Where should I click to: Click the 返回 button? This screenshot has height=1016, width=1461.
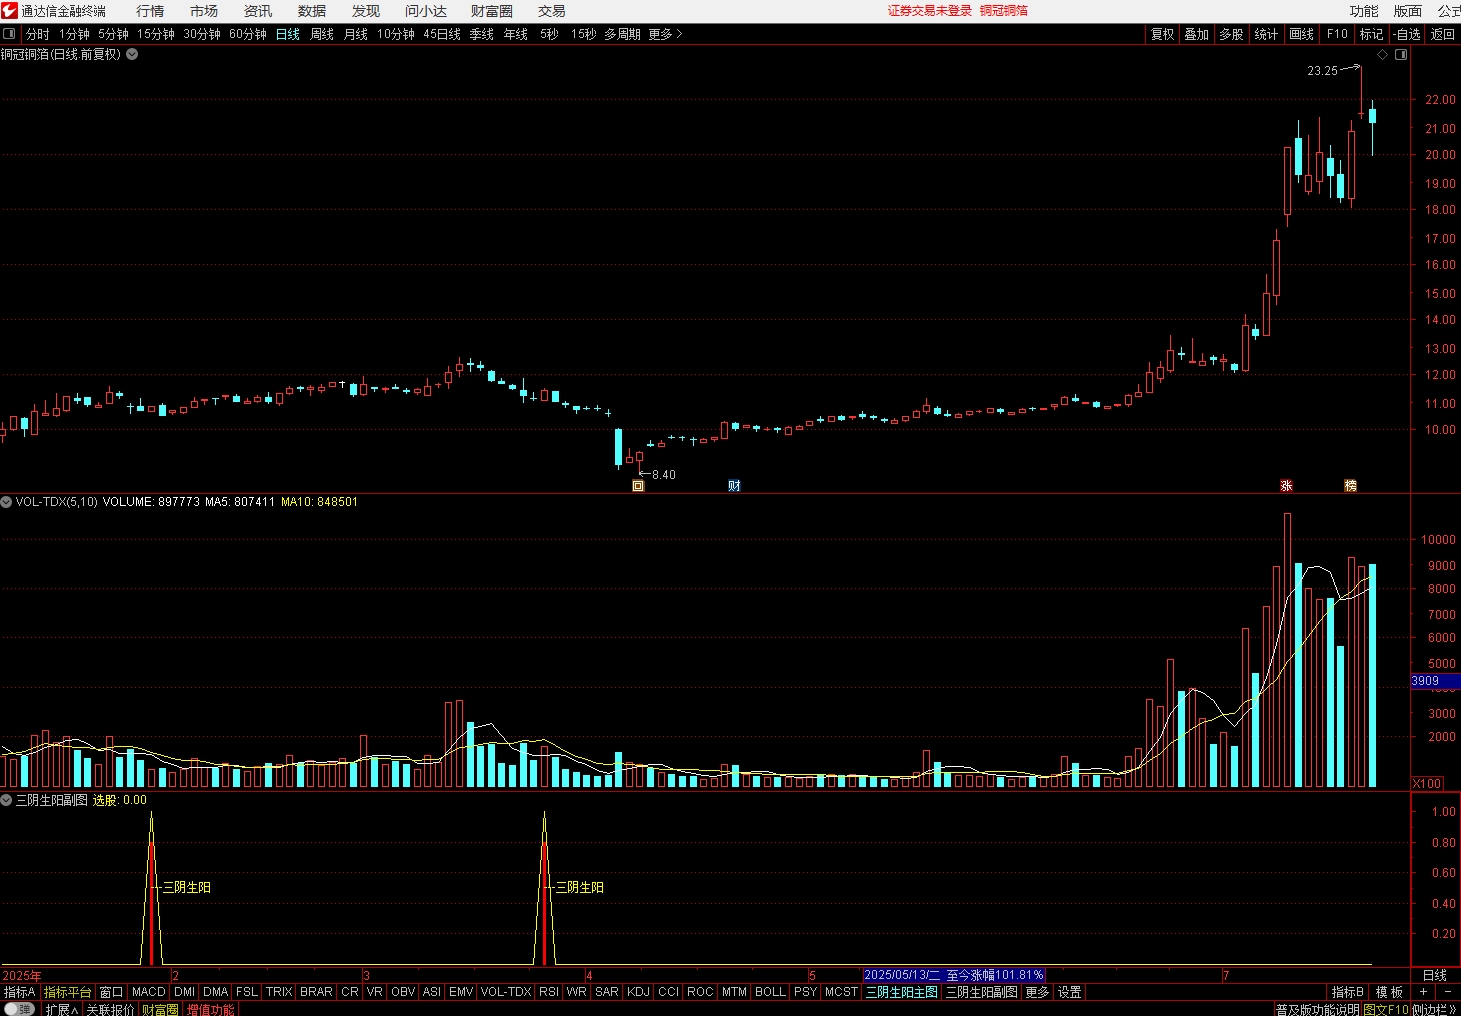click(x=1443, y=34)
